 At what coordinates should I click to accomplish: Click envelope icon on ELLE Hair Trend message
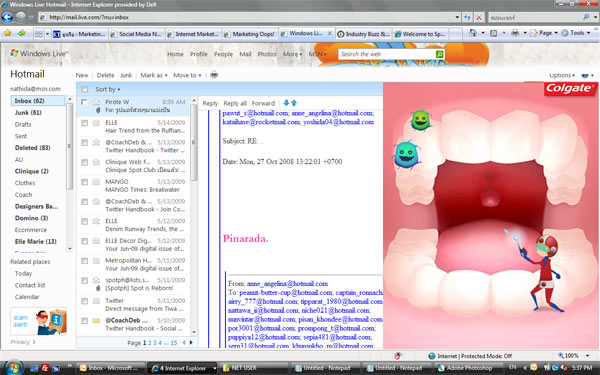coord(96,123)
